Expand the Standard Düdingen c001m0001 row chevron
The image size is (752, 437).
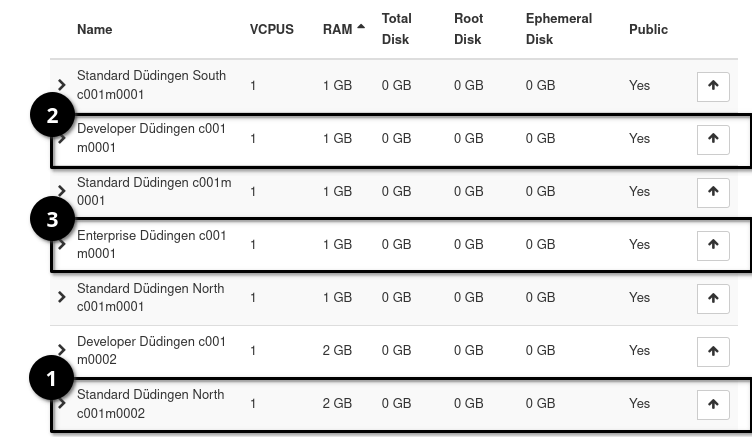click(x=62, y=191)
